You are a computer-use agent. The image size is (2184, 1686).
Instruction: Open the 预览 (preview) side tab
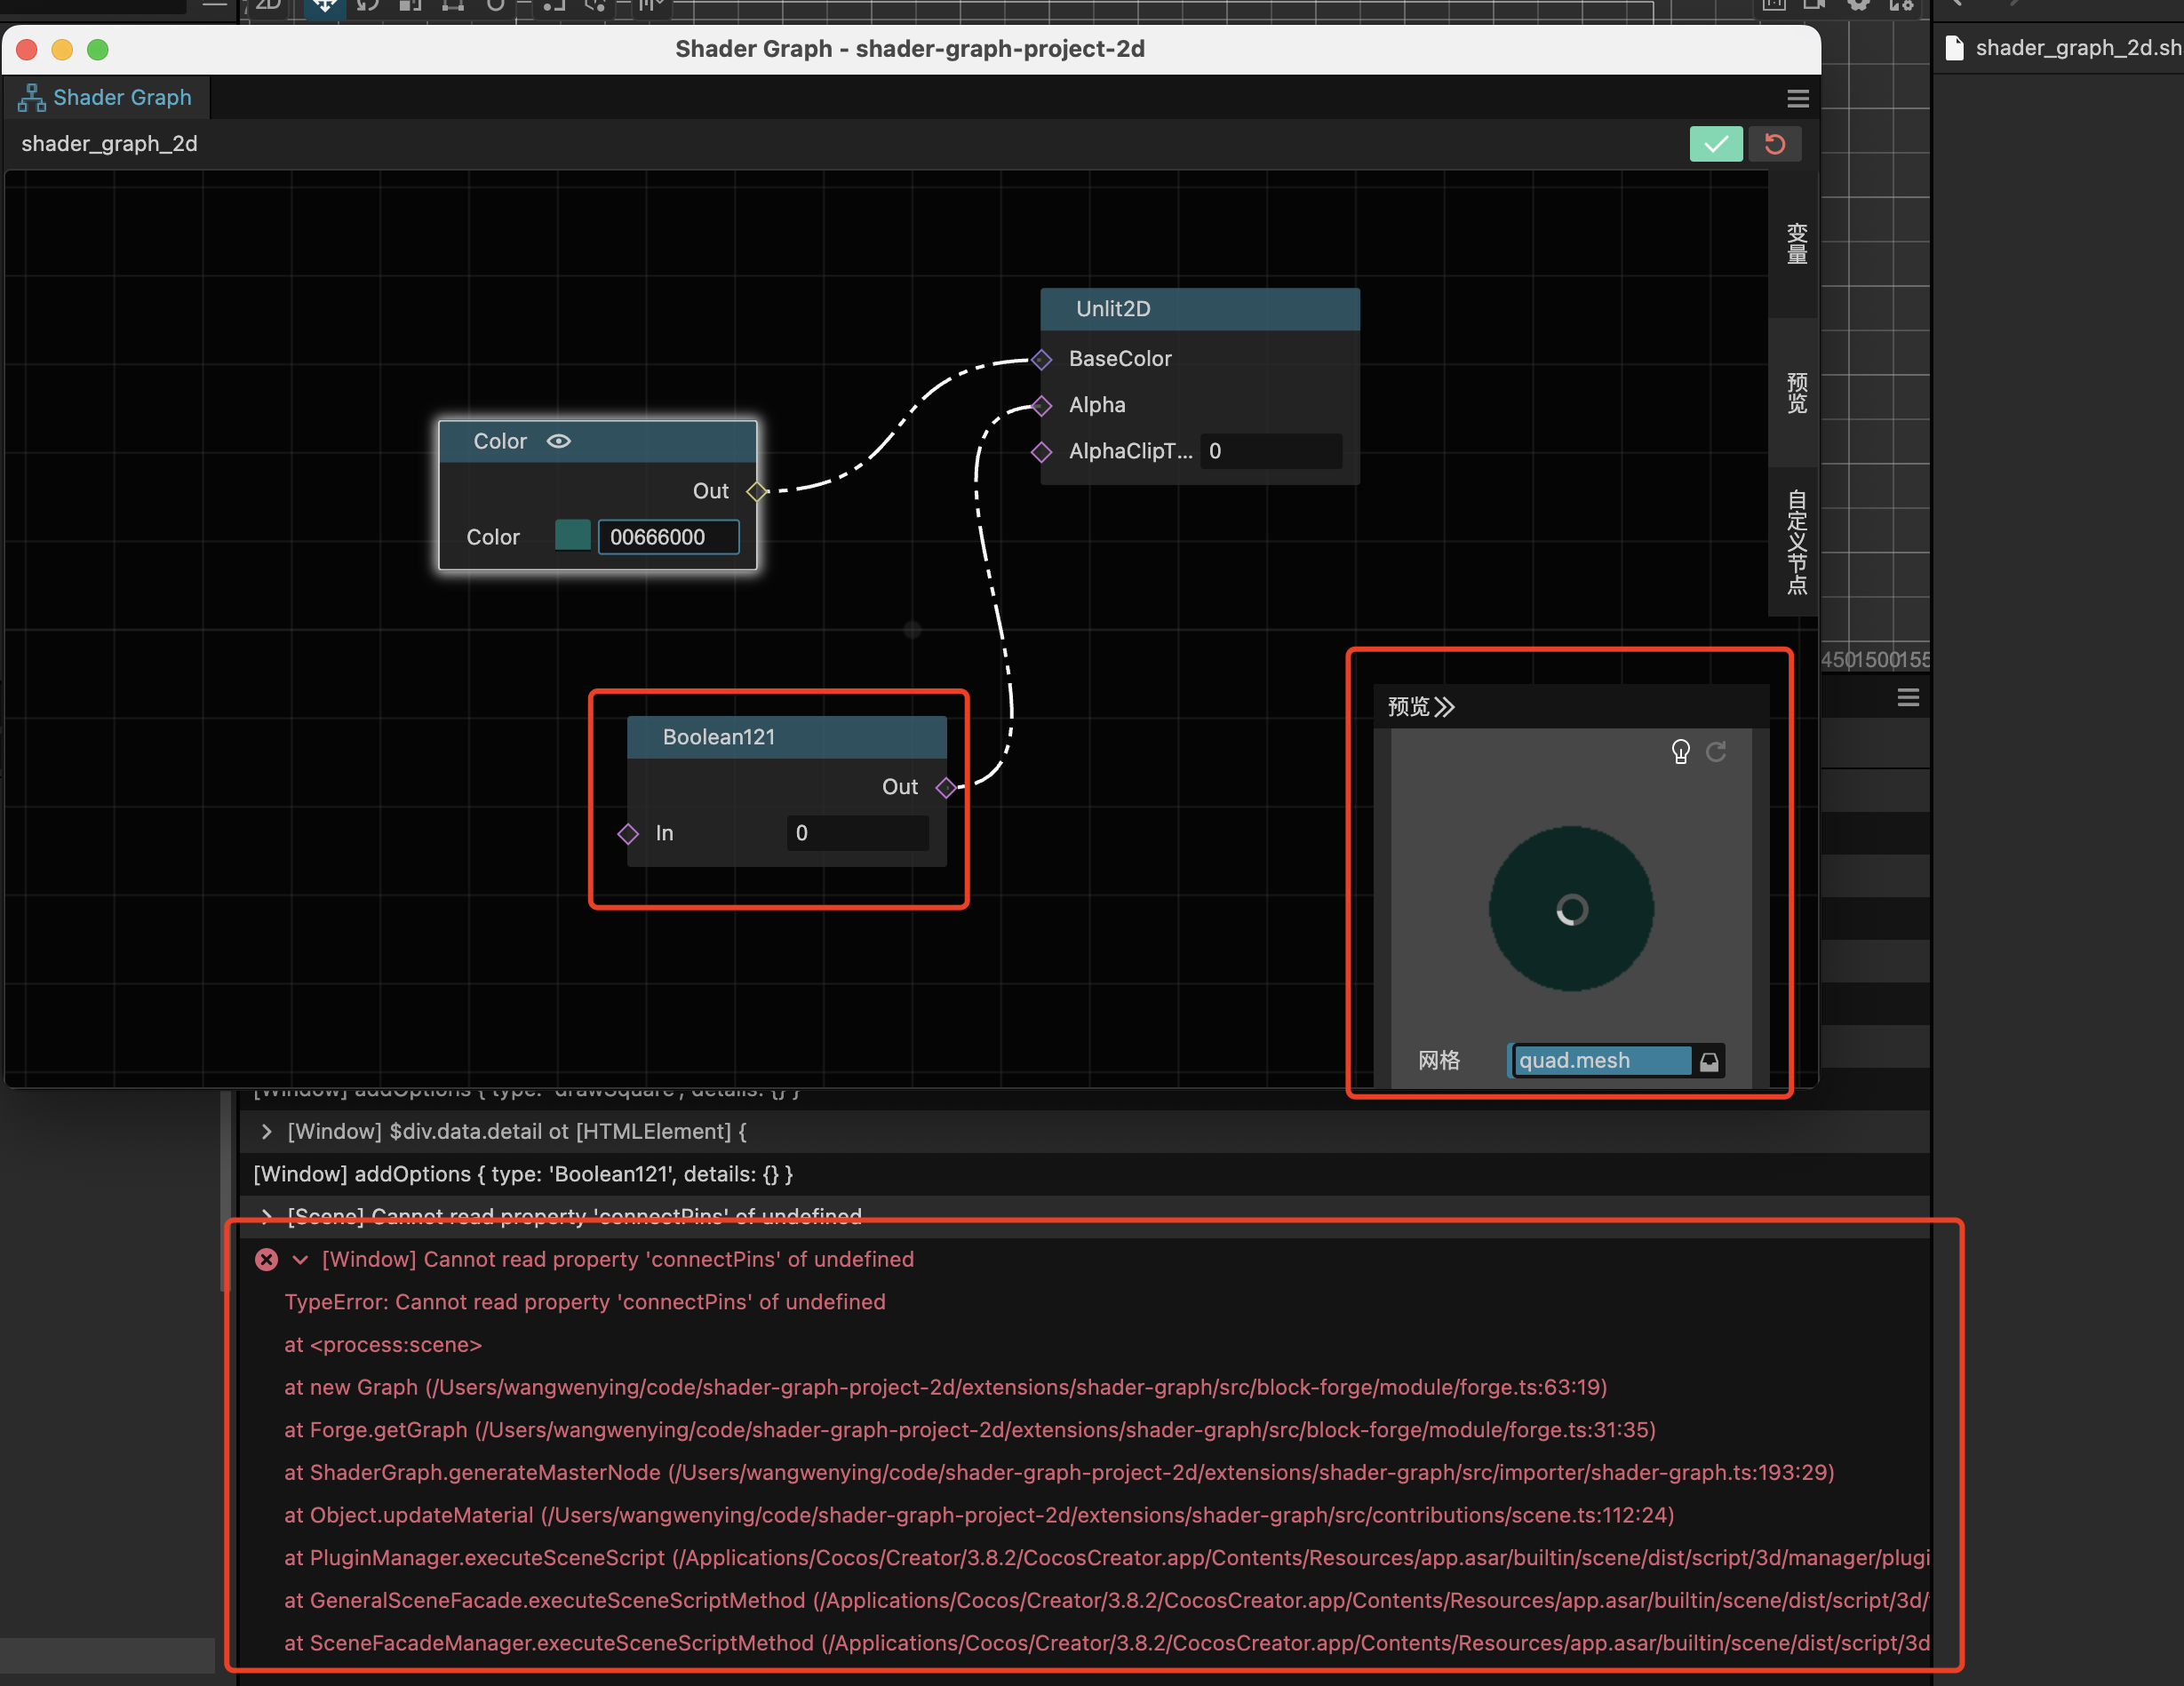(x=1796, y=393)
